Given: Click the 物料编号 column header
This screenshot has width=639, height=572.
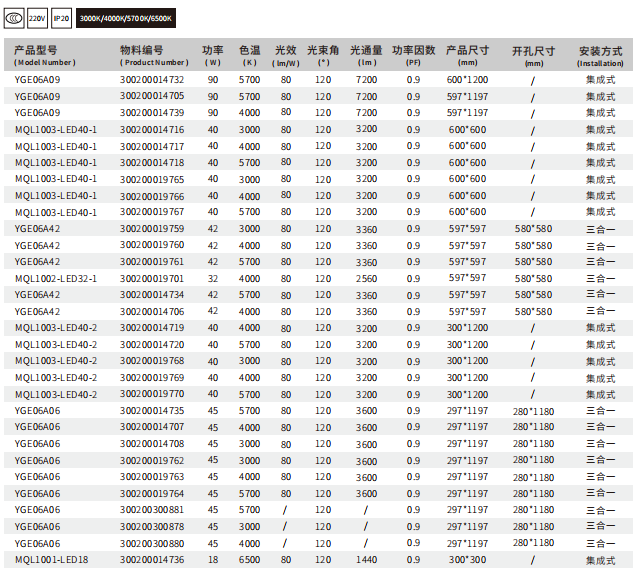Looking at the screenshot, I should coord(154,55).
